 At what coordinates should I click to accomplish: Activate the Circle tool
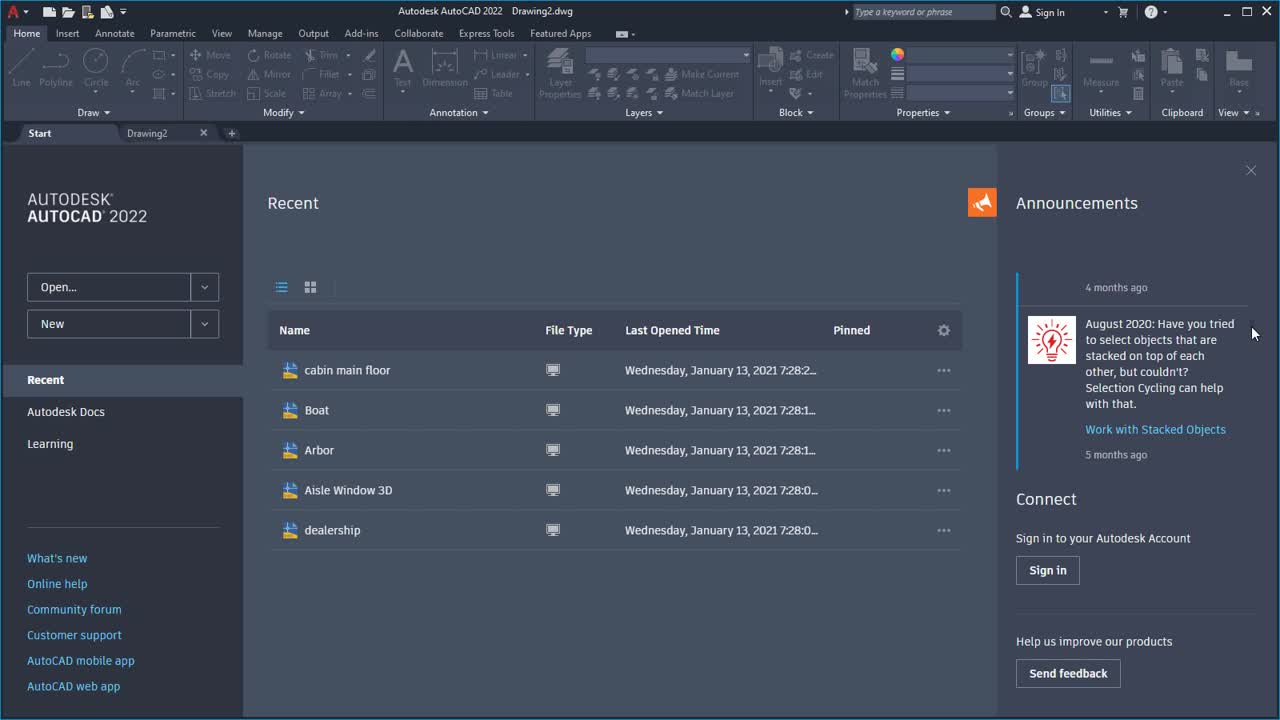pos(95,70)
